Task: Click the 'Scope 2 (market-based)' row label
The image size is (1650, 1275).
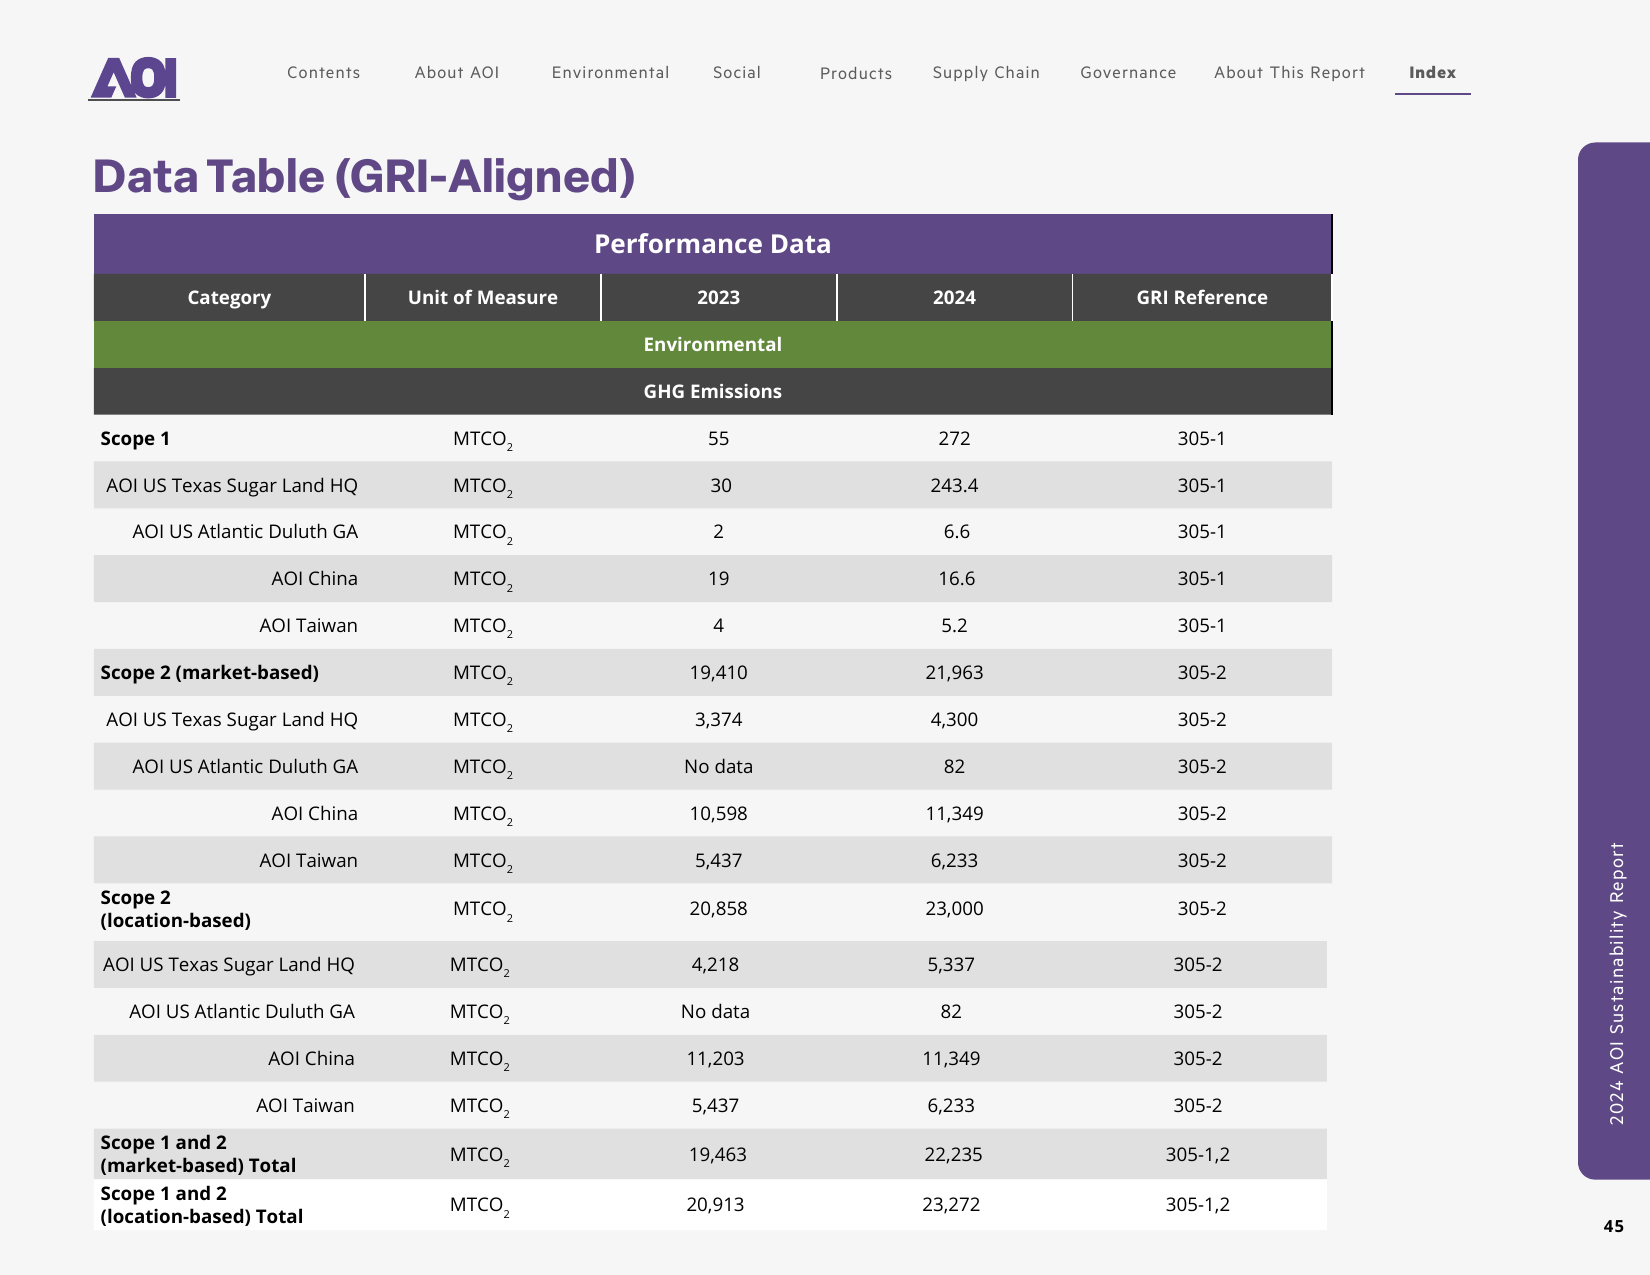Action: pos(209,673)
